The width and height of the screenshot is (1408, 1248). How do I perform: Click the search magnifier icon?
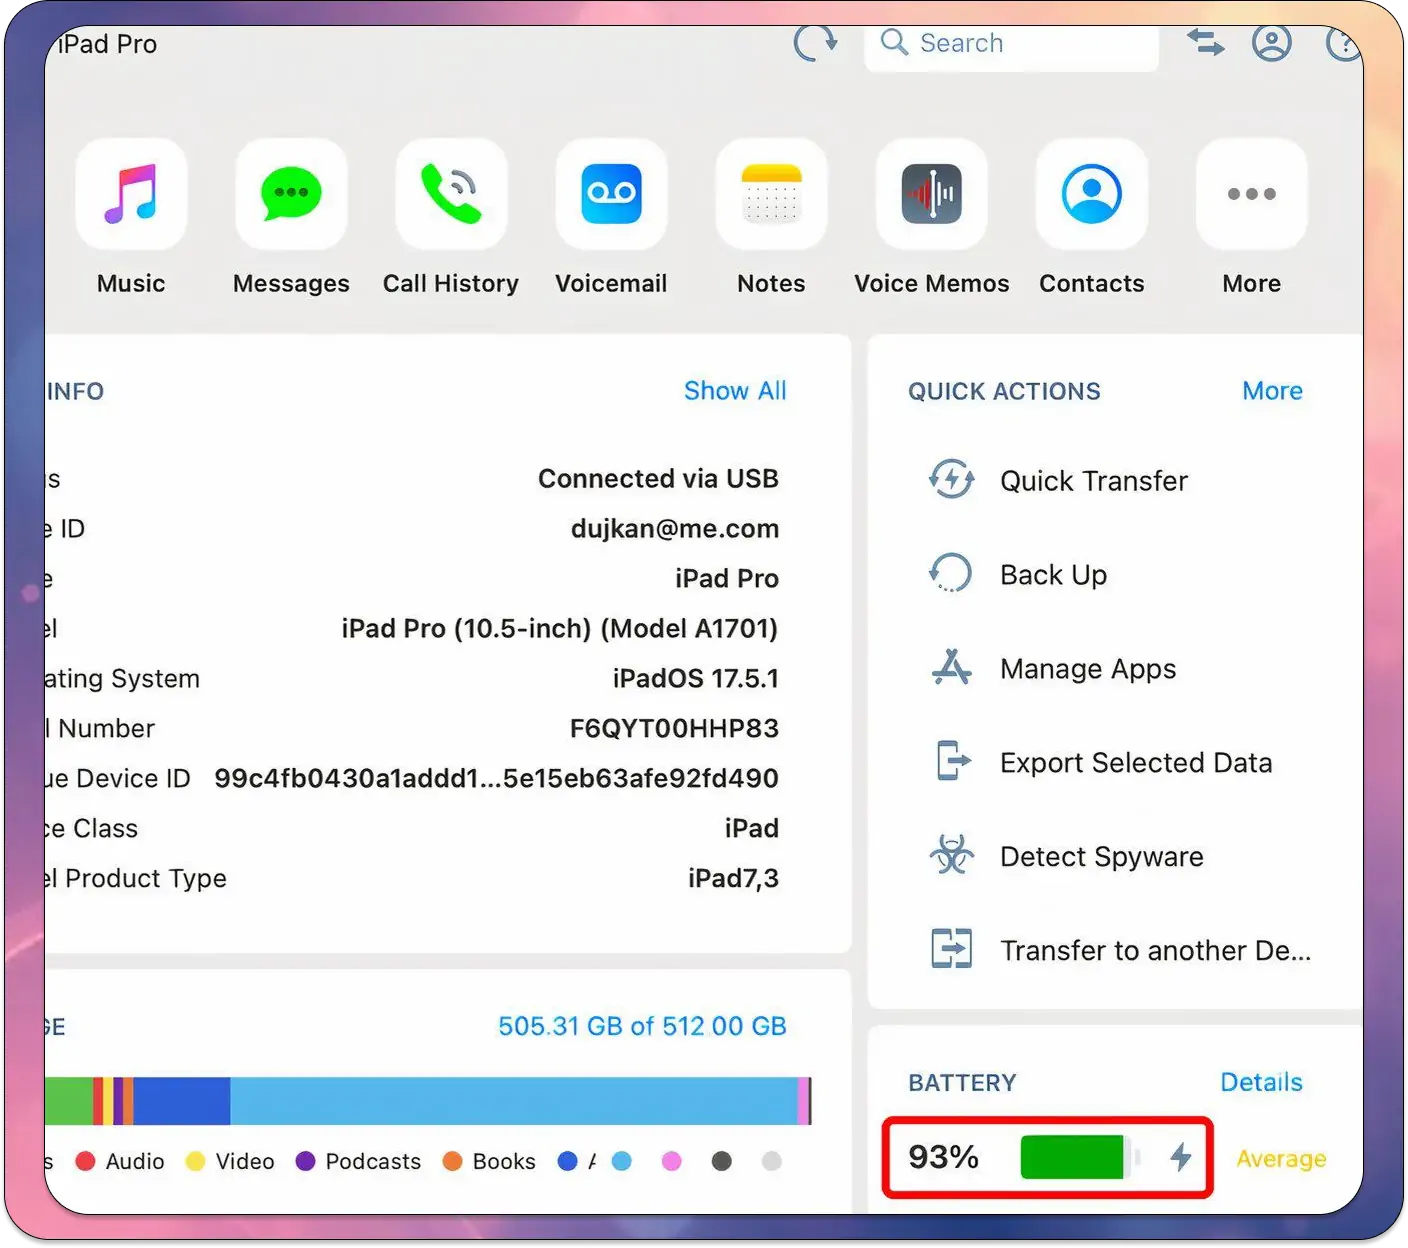(x=894, y=42)
